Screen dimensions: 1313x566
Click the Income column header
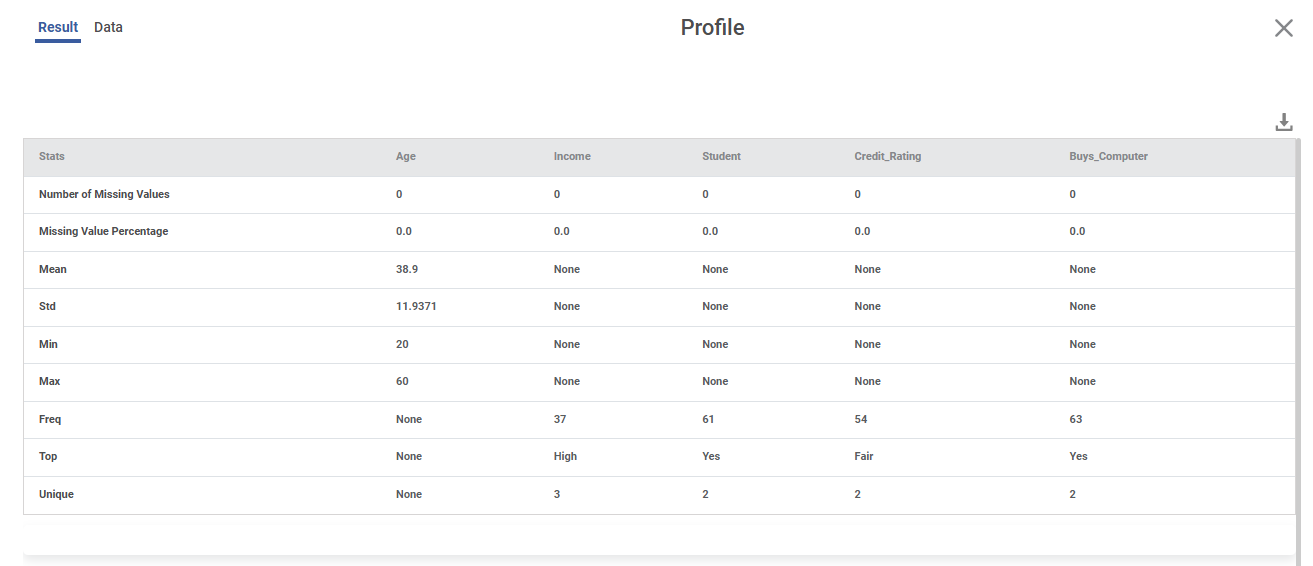(572, 157)
